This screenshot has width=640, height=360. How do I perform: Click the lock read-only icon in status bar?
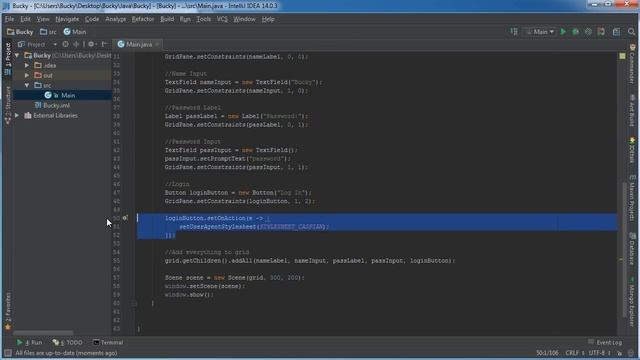(x=620, y=353)
